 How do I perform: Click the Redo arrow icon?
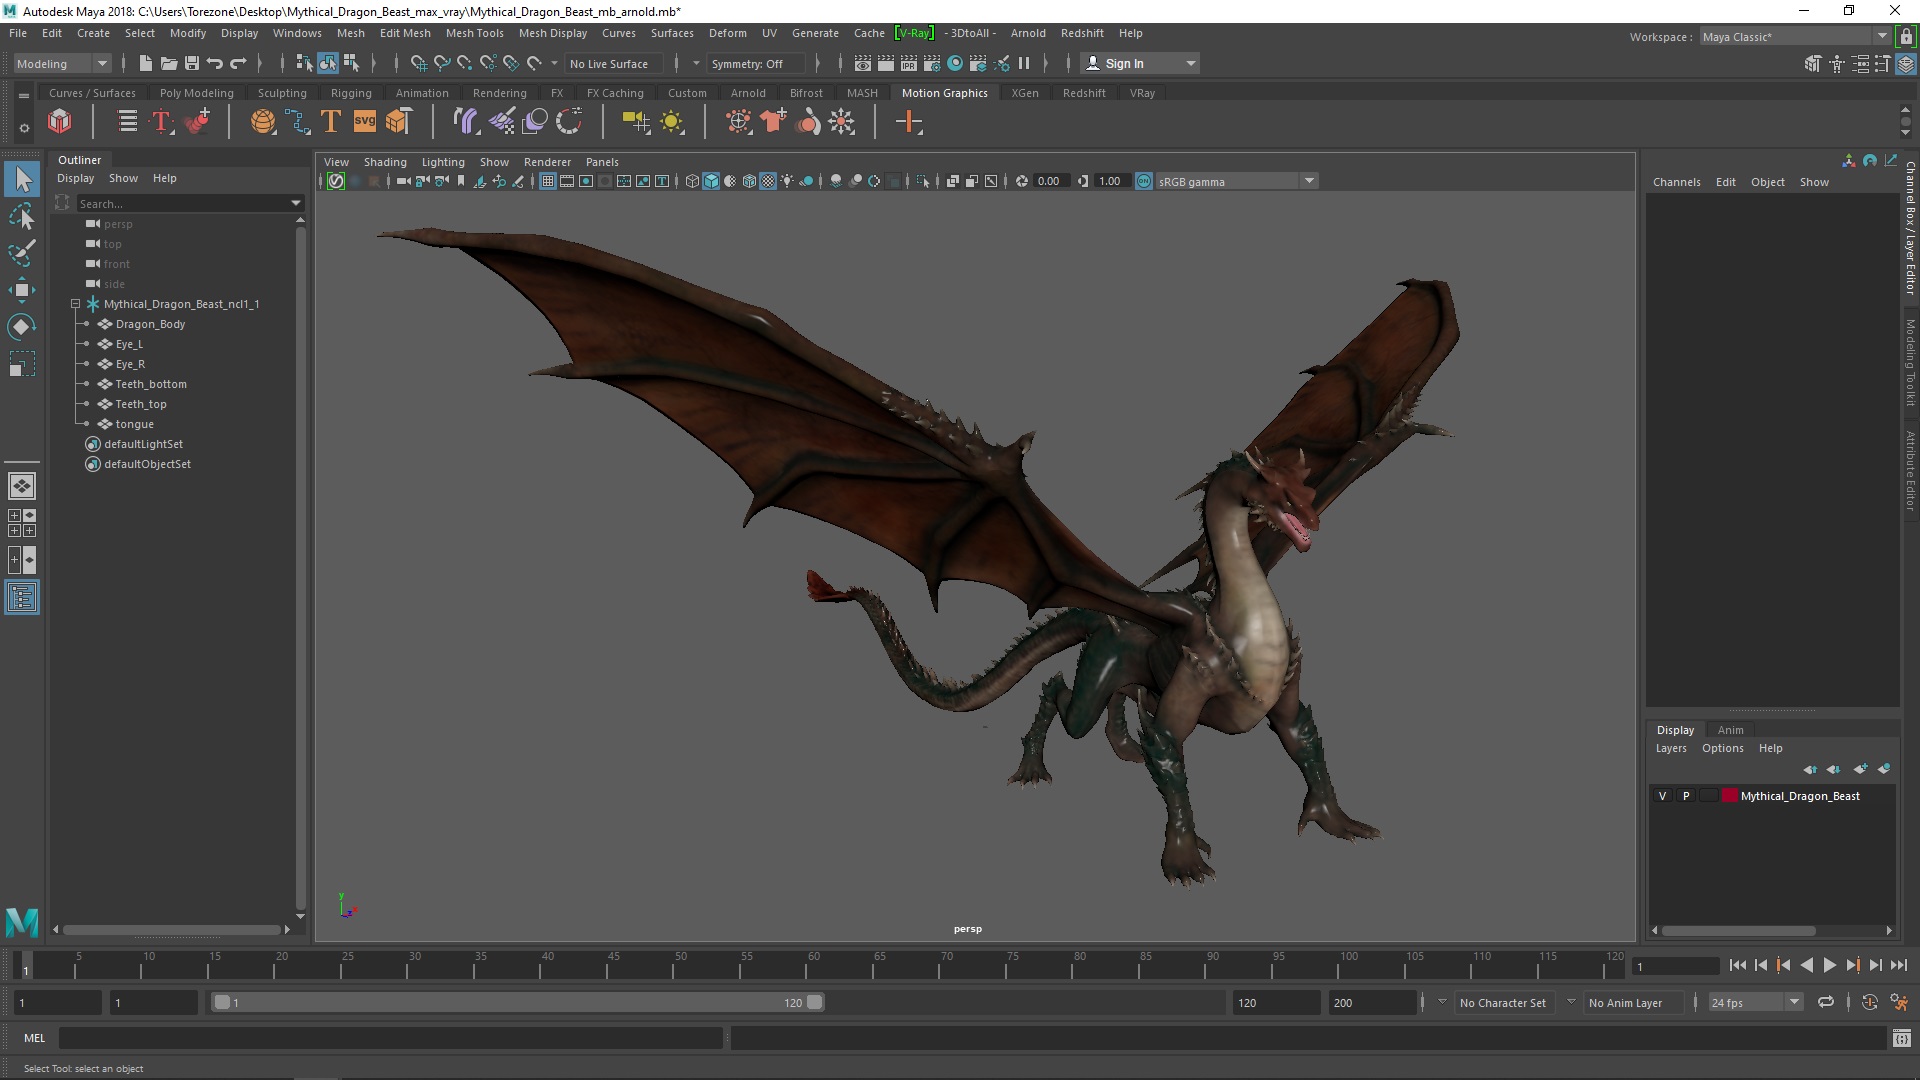coord(238,63)
